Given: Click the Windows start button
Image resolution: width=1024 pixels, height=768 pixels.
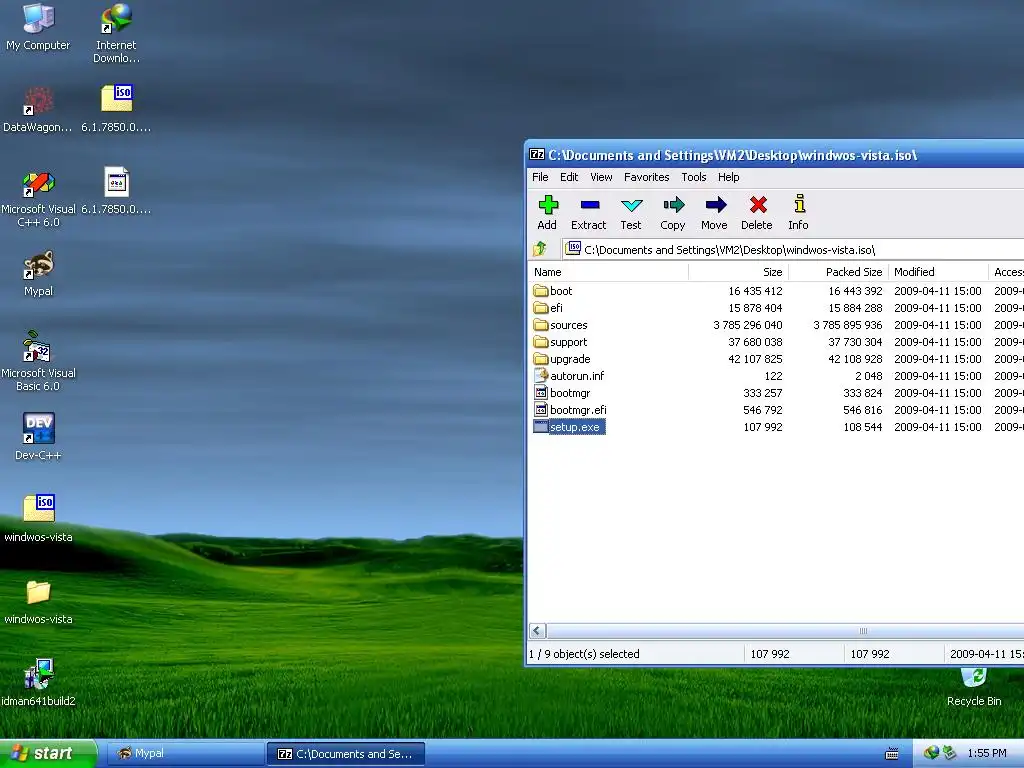Looking at the screenshot, I should (48, 754).
